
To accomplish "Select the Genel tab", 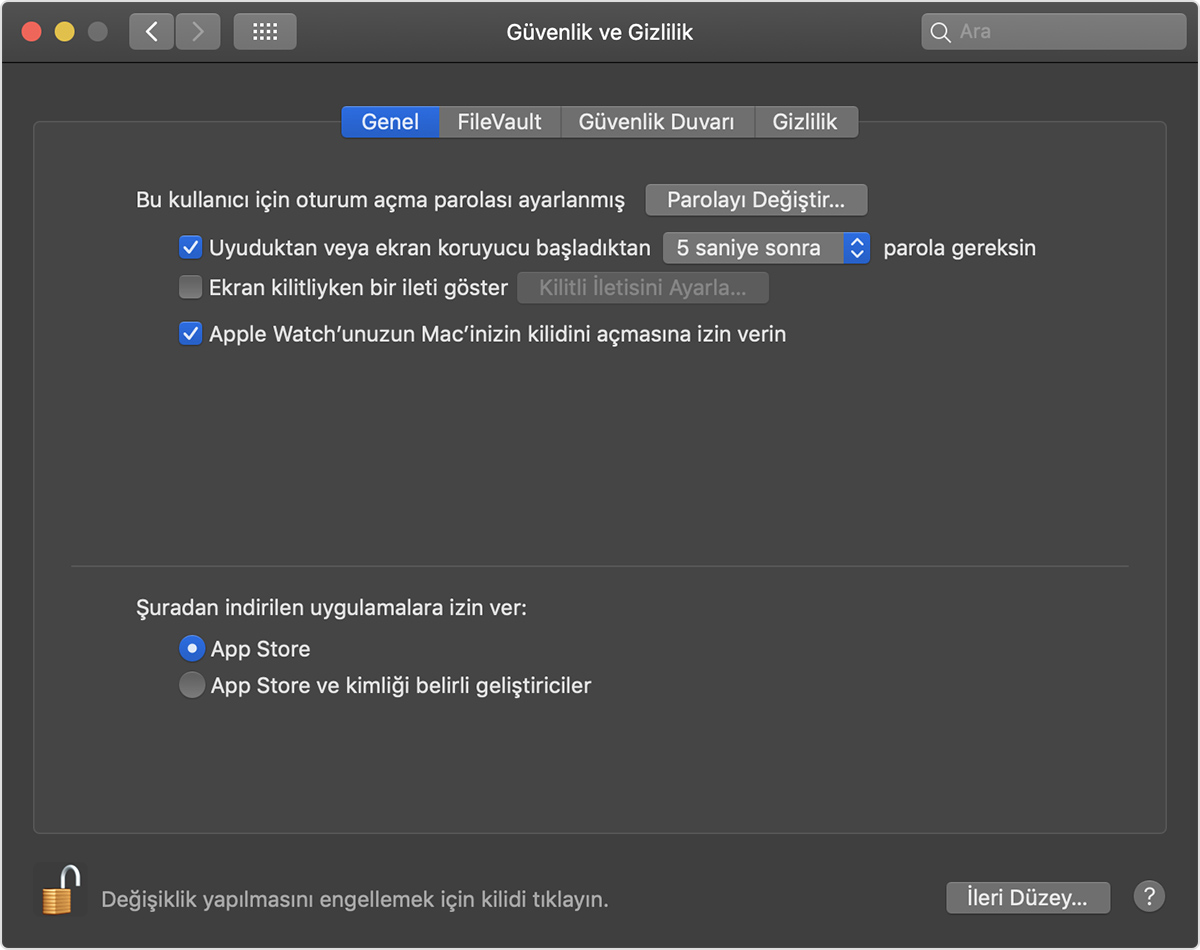I will pyautogui.click(x=390, y=122).
